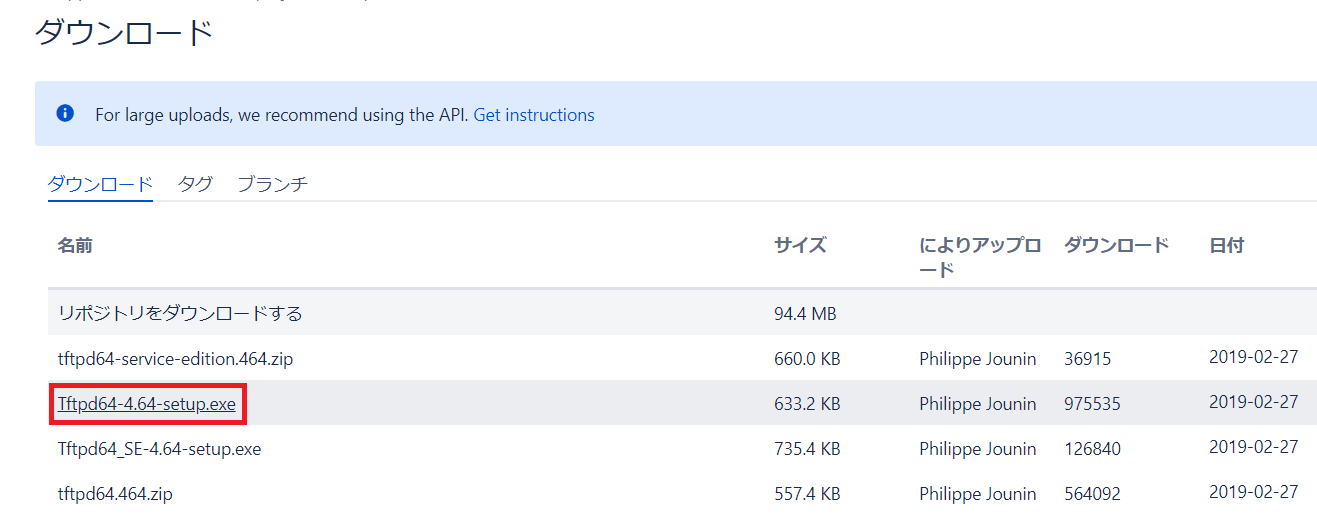Viewport: 1317px width, 515px height.
Task: Select the ダウンロード tab
Action: point(100,184)
